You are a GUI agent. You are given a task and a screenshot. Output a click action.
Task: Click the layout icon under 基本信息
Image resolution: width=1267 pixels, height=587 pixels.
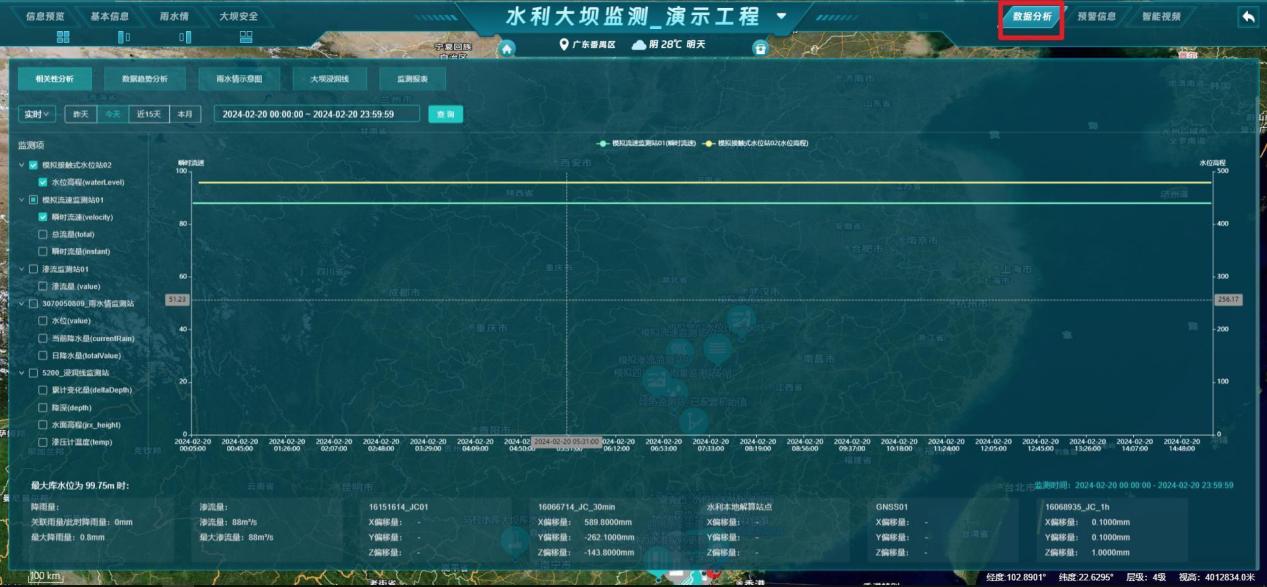[124, 37]
